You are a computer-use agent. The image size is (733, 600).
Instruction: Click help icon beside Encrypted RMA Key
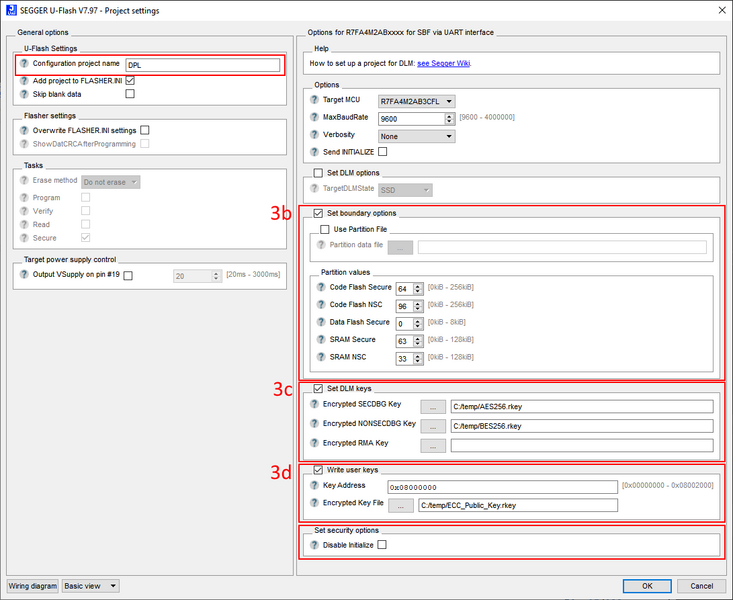coord(315,442)
